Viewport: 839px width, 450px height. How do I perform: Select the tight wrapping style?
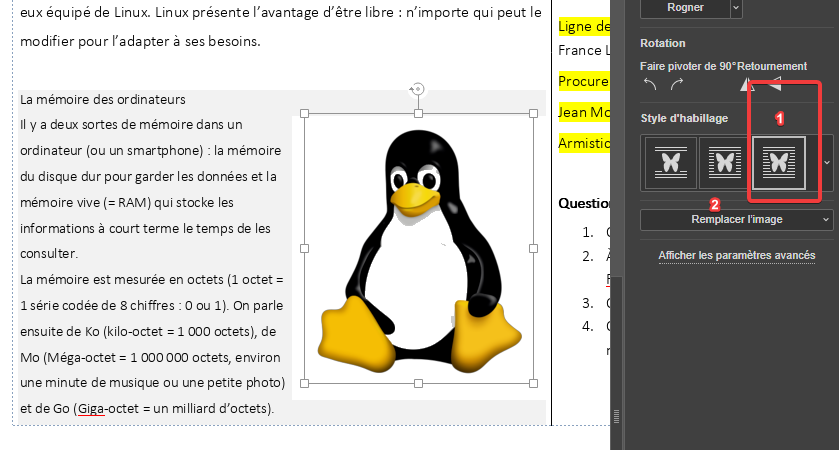point(779,163)
